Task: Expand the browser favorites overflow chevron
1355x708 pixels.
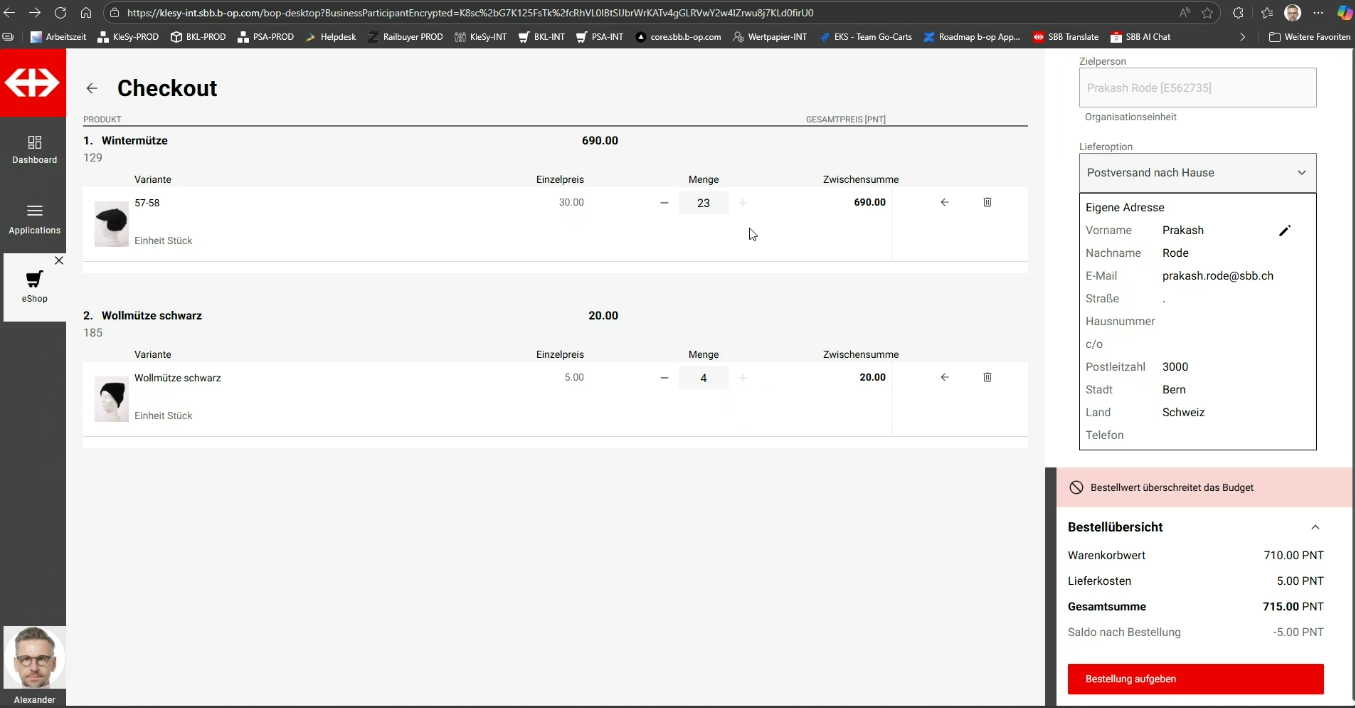Action: click(1242, 37)
